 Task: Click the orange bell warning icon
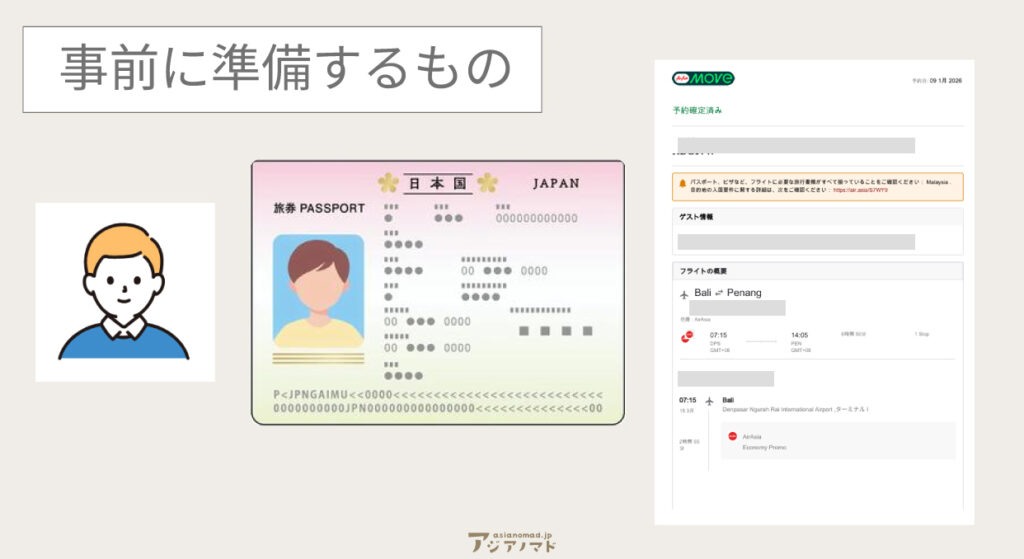[x=682, y=184]
